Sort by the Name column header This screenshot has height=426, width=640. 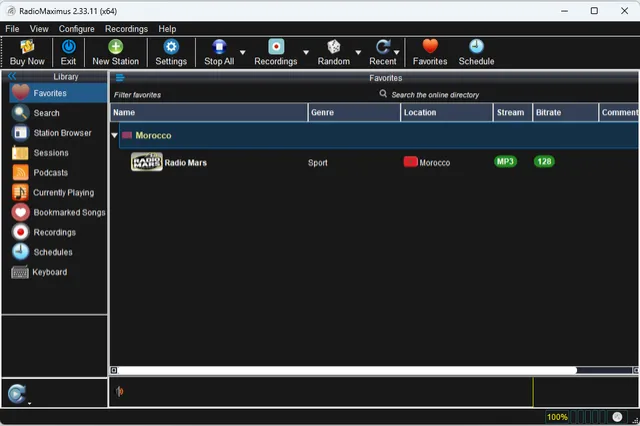coord(209,113)
